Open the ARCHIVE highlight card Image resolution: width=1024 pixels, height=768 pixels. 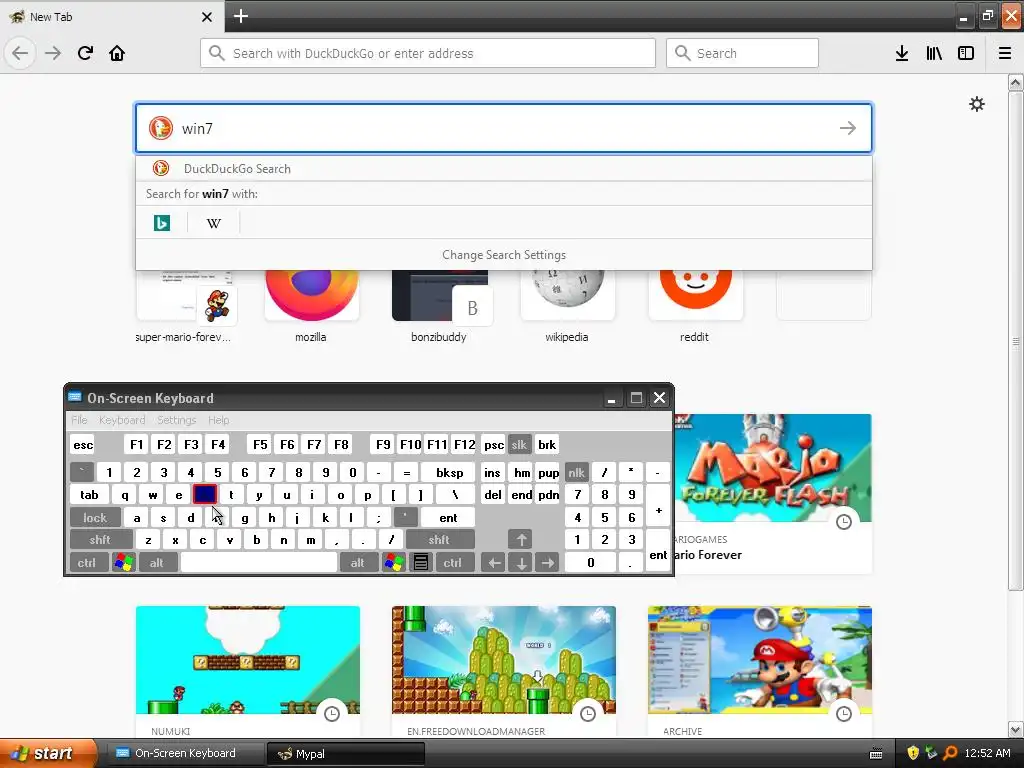tap(760, 673)
